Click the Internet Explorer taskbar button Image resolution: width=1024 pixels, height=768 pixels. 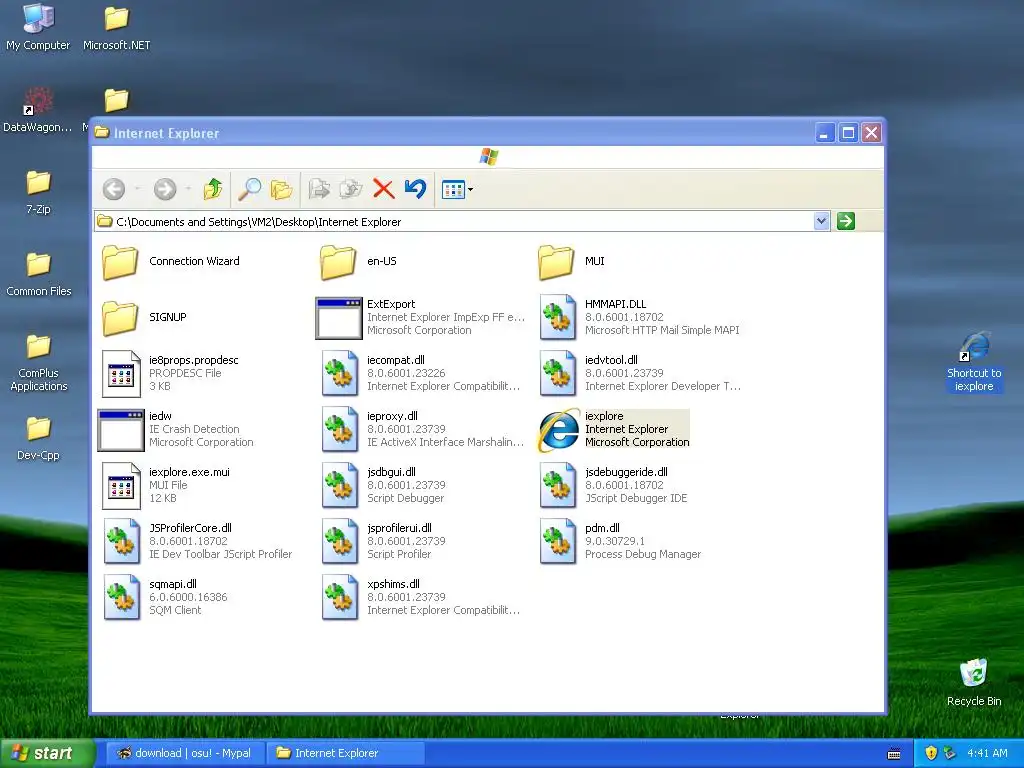pos(345,754)
